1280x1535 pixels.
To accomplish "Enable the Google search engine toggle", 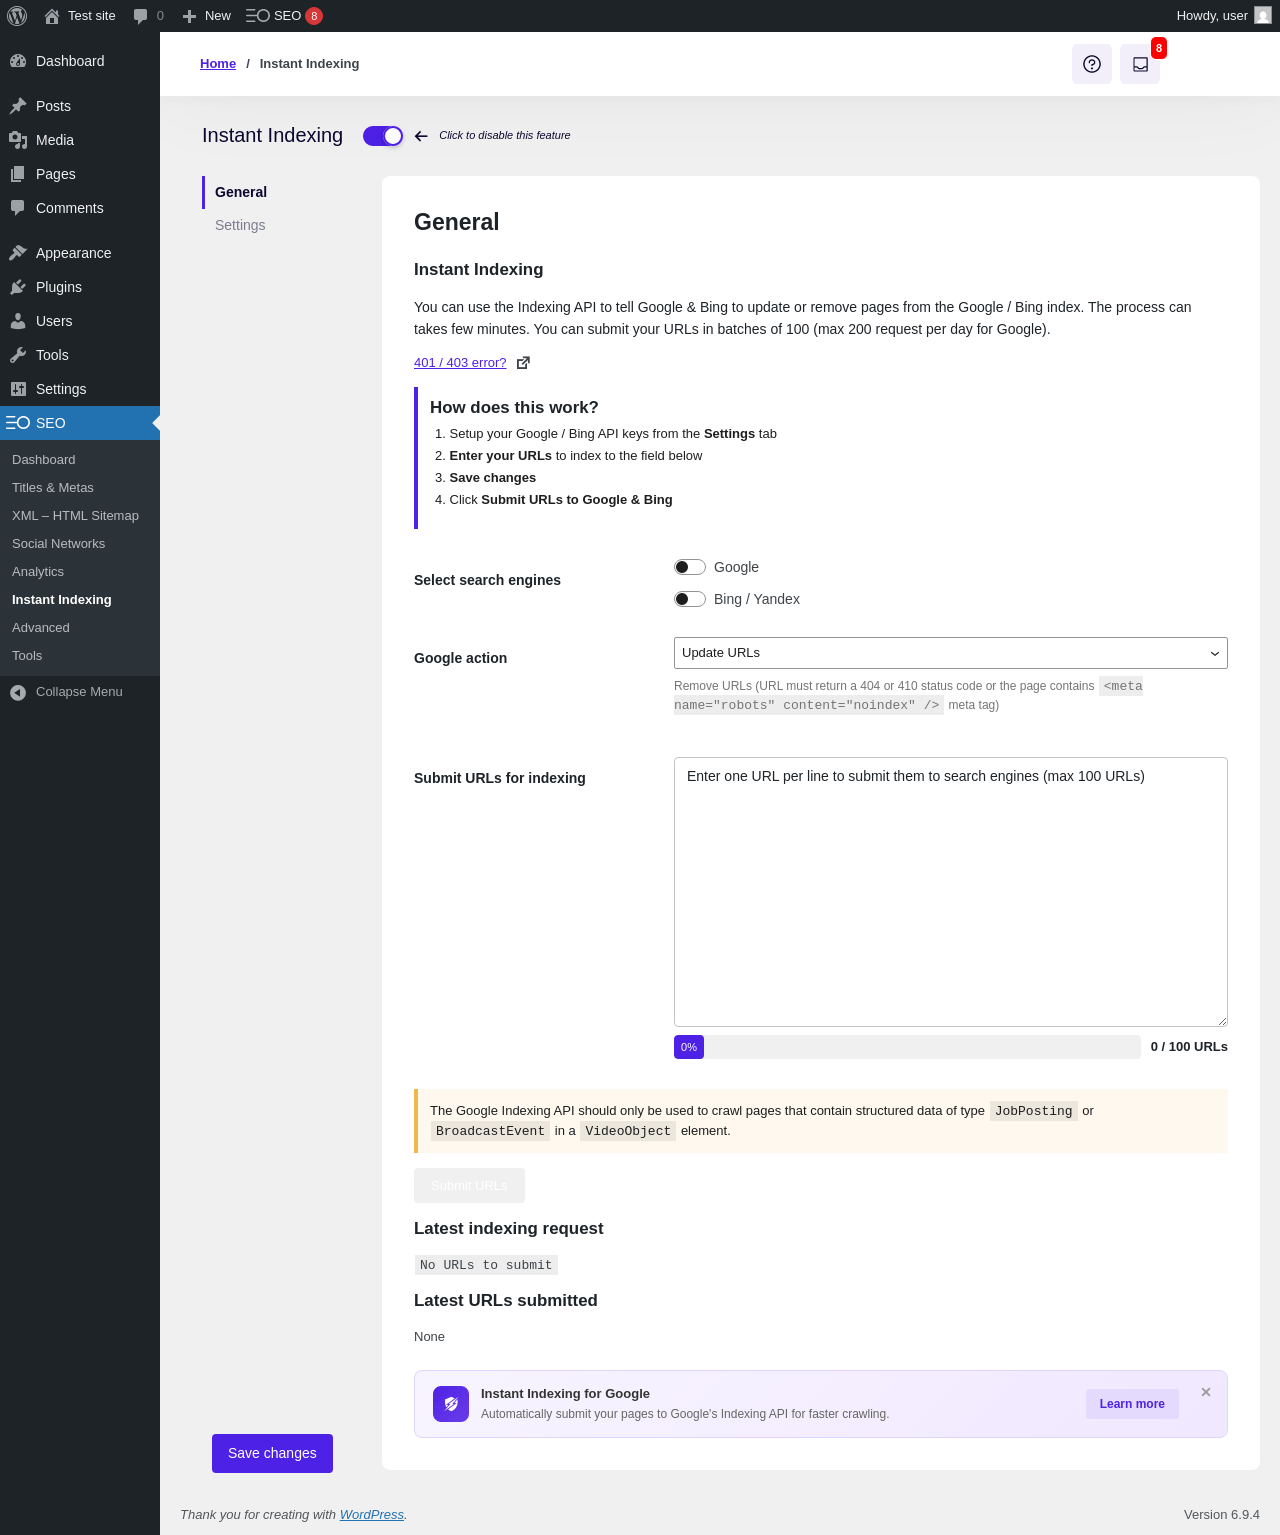I will 690,567.
